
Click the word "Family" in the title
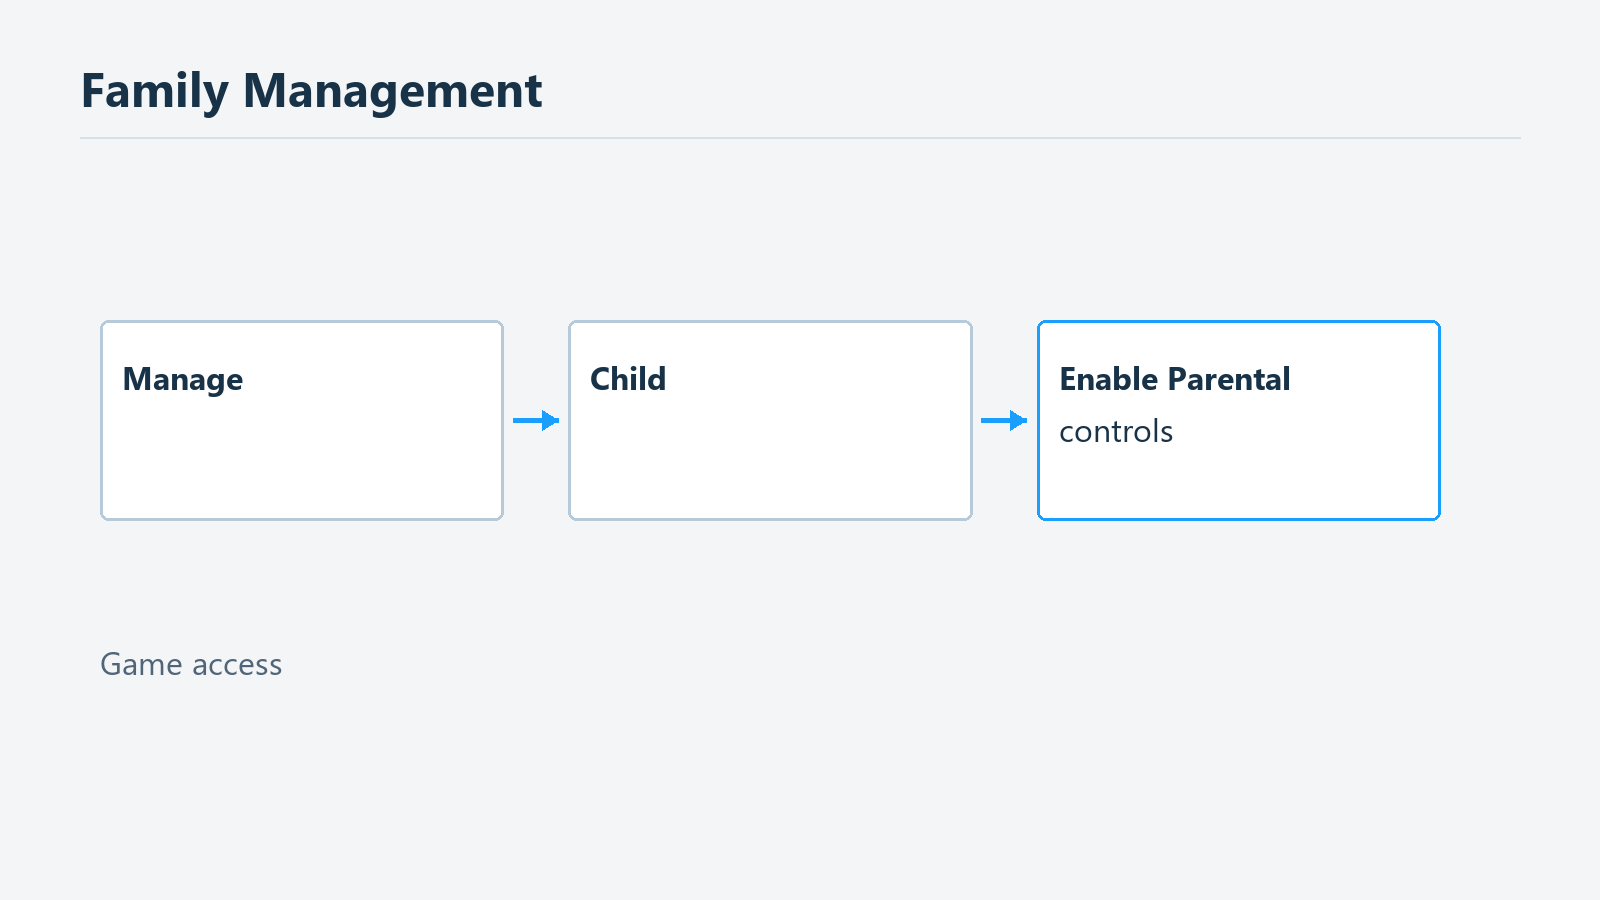[x=155, y=91]
